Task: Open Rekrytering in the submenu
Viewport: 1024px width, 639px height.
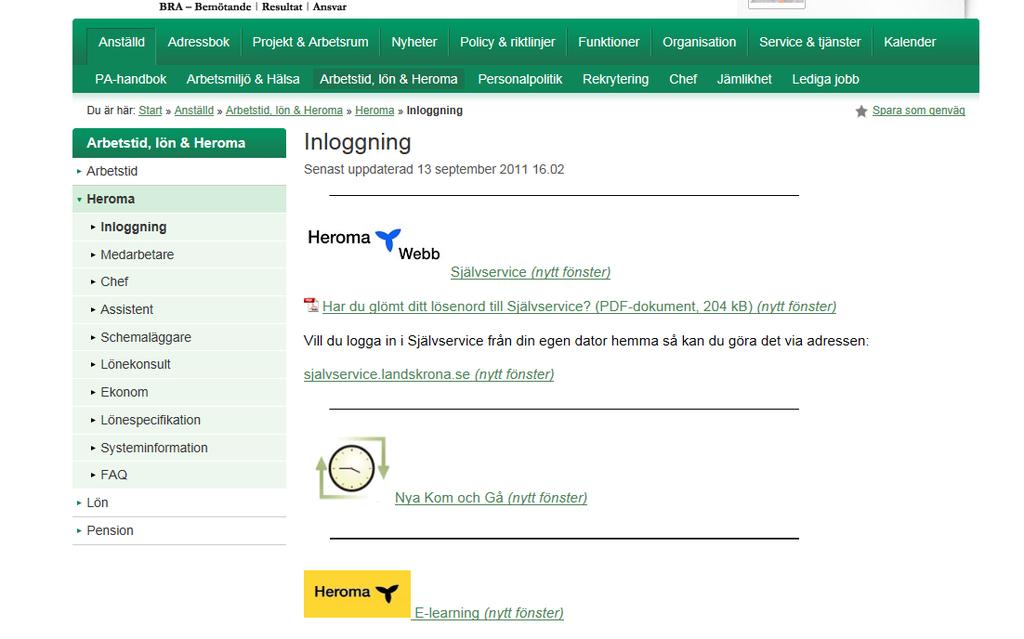Action: pyautogui.click(x=615, y=79)
